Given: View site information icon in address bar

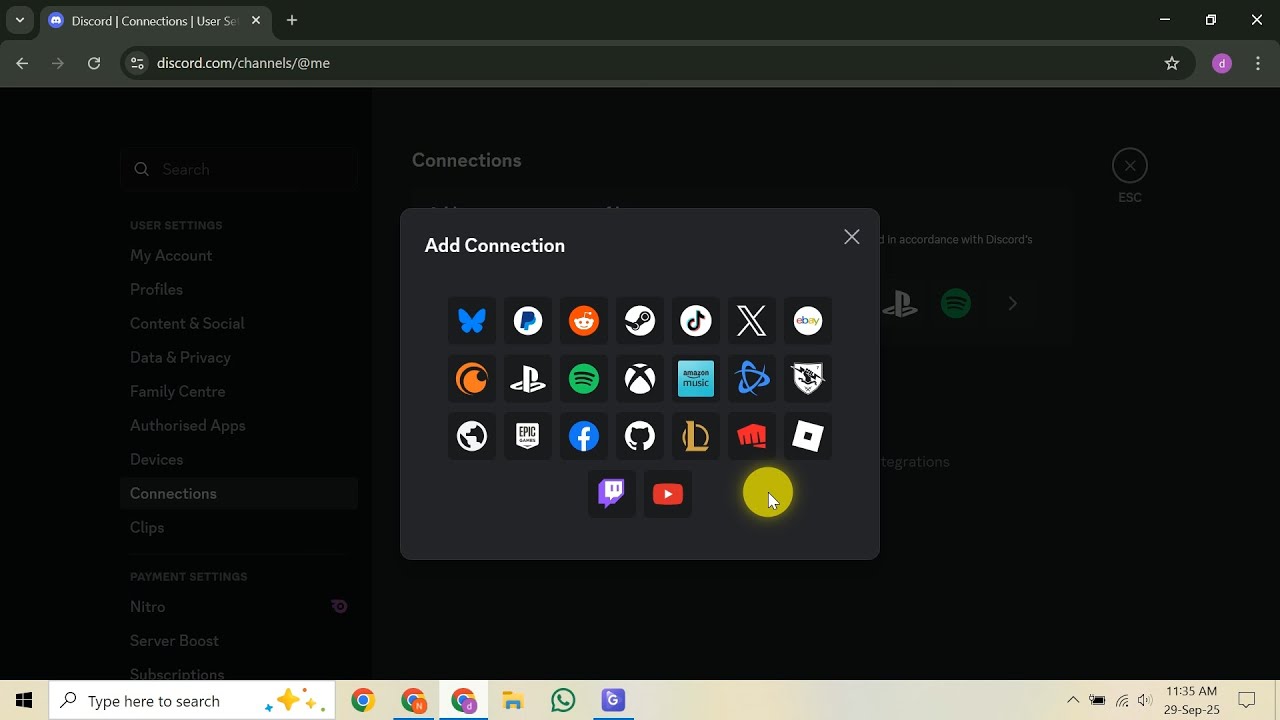Looking at the screenshot, I should pyautogui.click(x=138, y=63).
